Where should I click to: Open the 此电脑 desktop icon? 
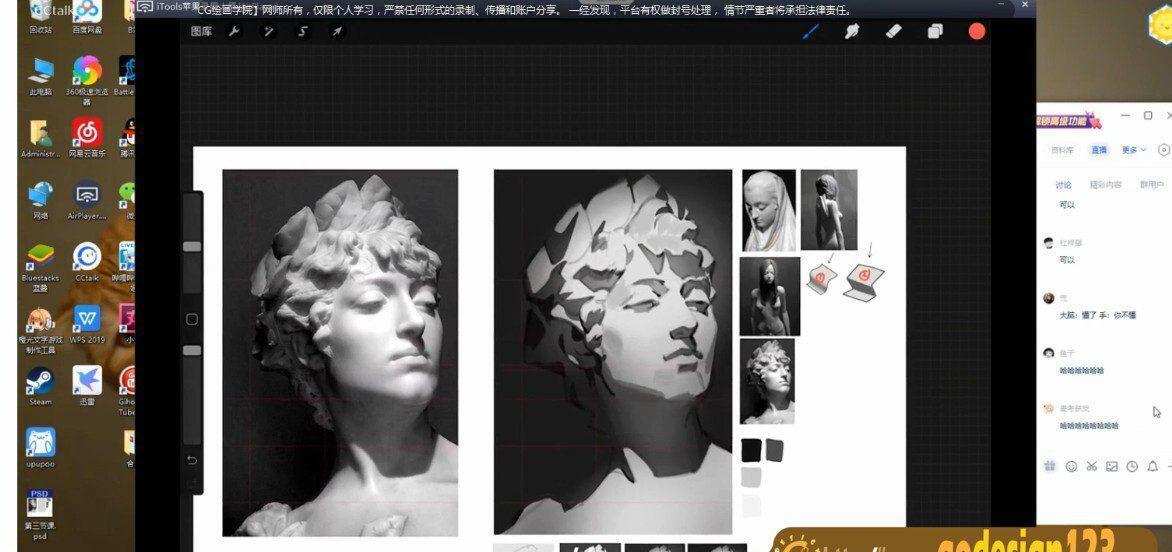click(x=40, y=77)
